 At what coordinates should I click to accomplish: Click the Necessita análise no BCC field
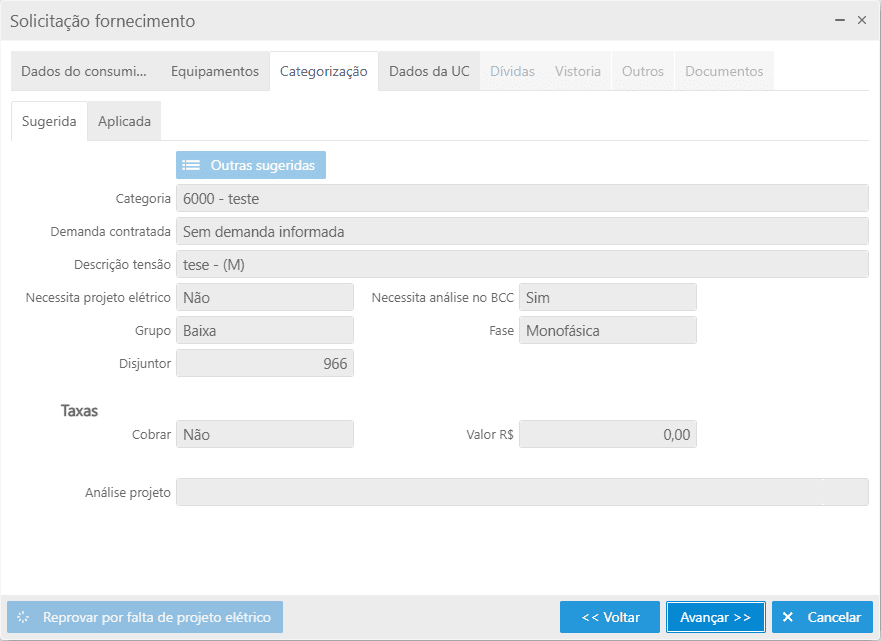click(607, 297)
